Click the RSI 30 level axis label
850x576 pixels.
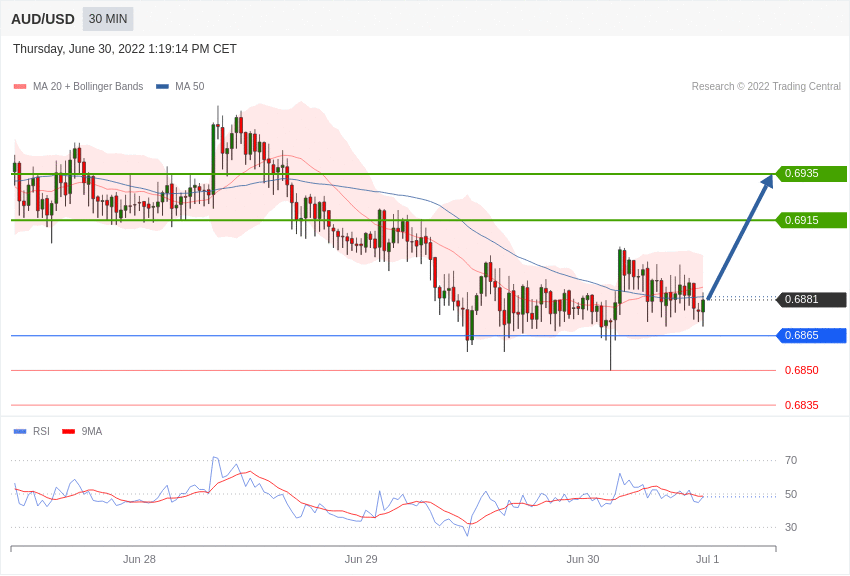[791, 527]
